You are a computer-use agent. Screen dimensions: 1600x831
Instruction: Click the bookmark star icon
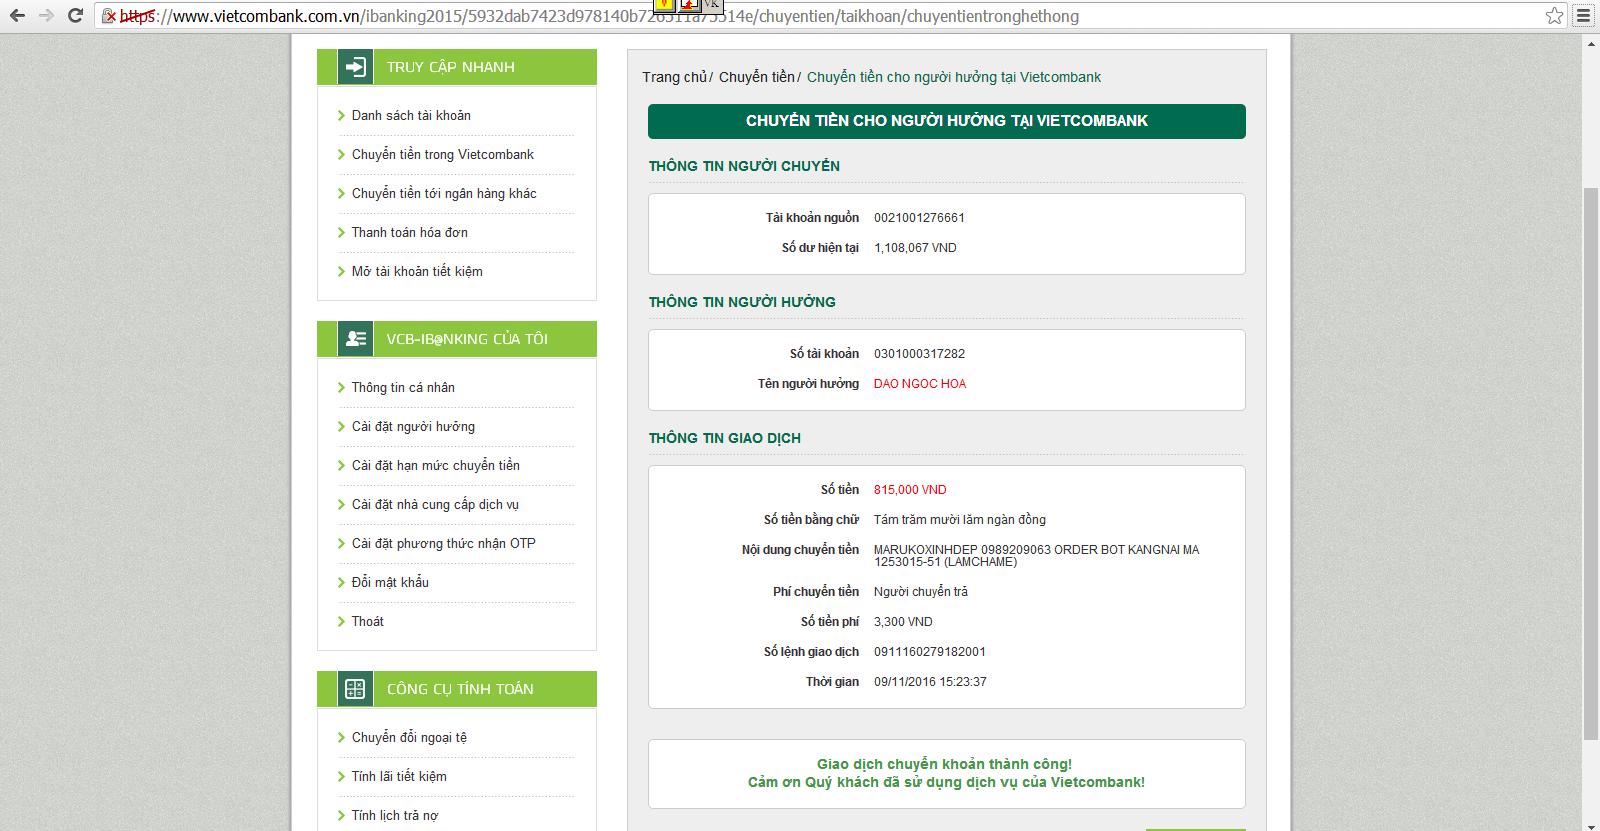pyautogui.click(x=1554, y=16)
